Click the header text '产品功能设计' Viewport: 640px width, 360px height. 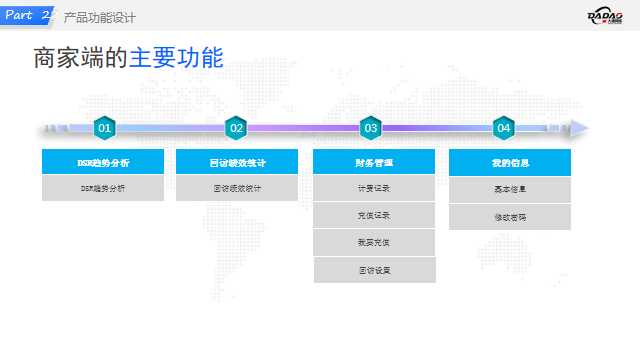coord(100,18)
